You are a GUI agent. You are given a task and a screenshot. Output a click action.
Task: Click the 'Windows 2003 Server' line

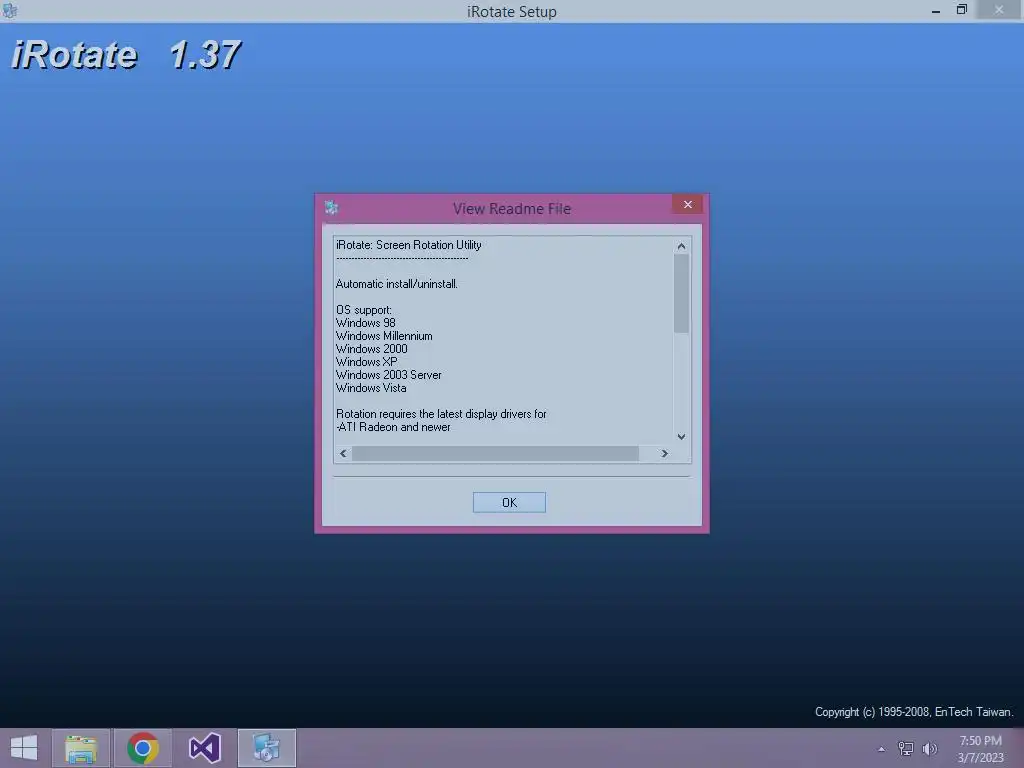pos(389,375)
